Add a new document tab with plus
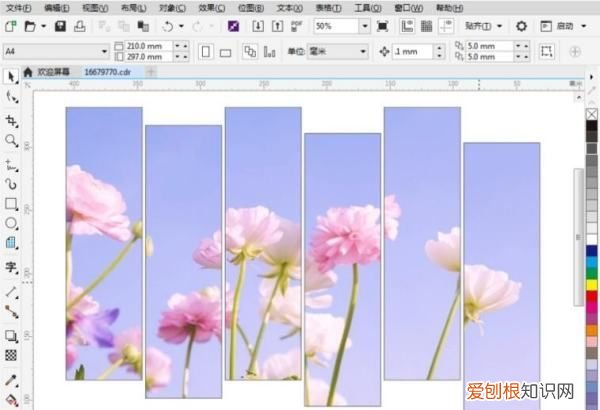 pyautogui.click(x=151, y=72)
